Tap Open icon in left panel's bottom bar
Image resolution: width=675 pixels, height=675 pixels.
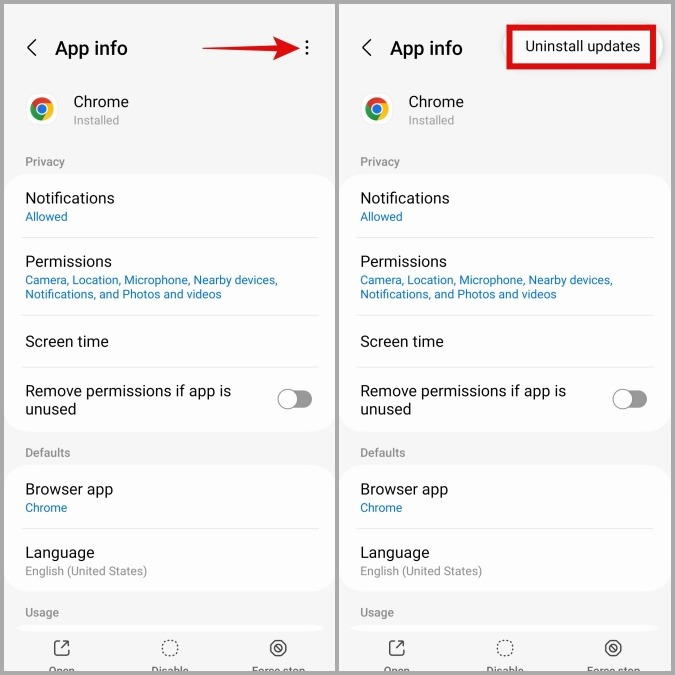61,649
